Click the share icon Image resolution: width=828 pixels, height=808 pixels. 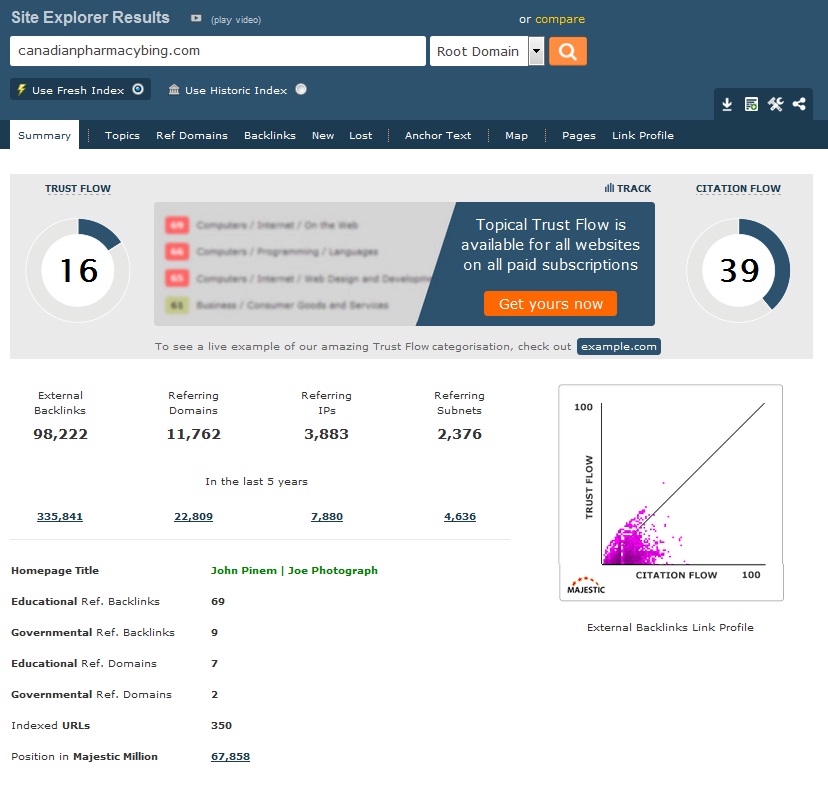coord(799,104)
